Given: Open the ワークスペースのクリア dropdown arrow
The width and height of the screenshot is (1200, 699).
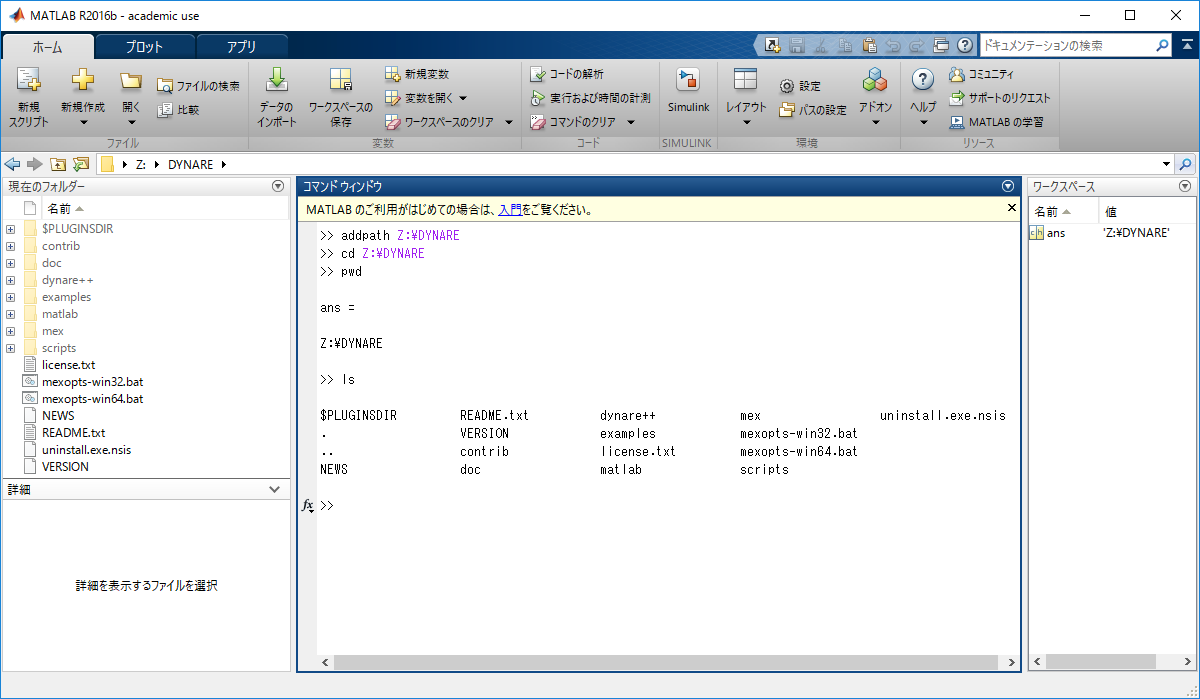Looking at the screenshot, I should (x=508, y=122).
